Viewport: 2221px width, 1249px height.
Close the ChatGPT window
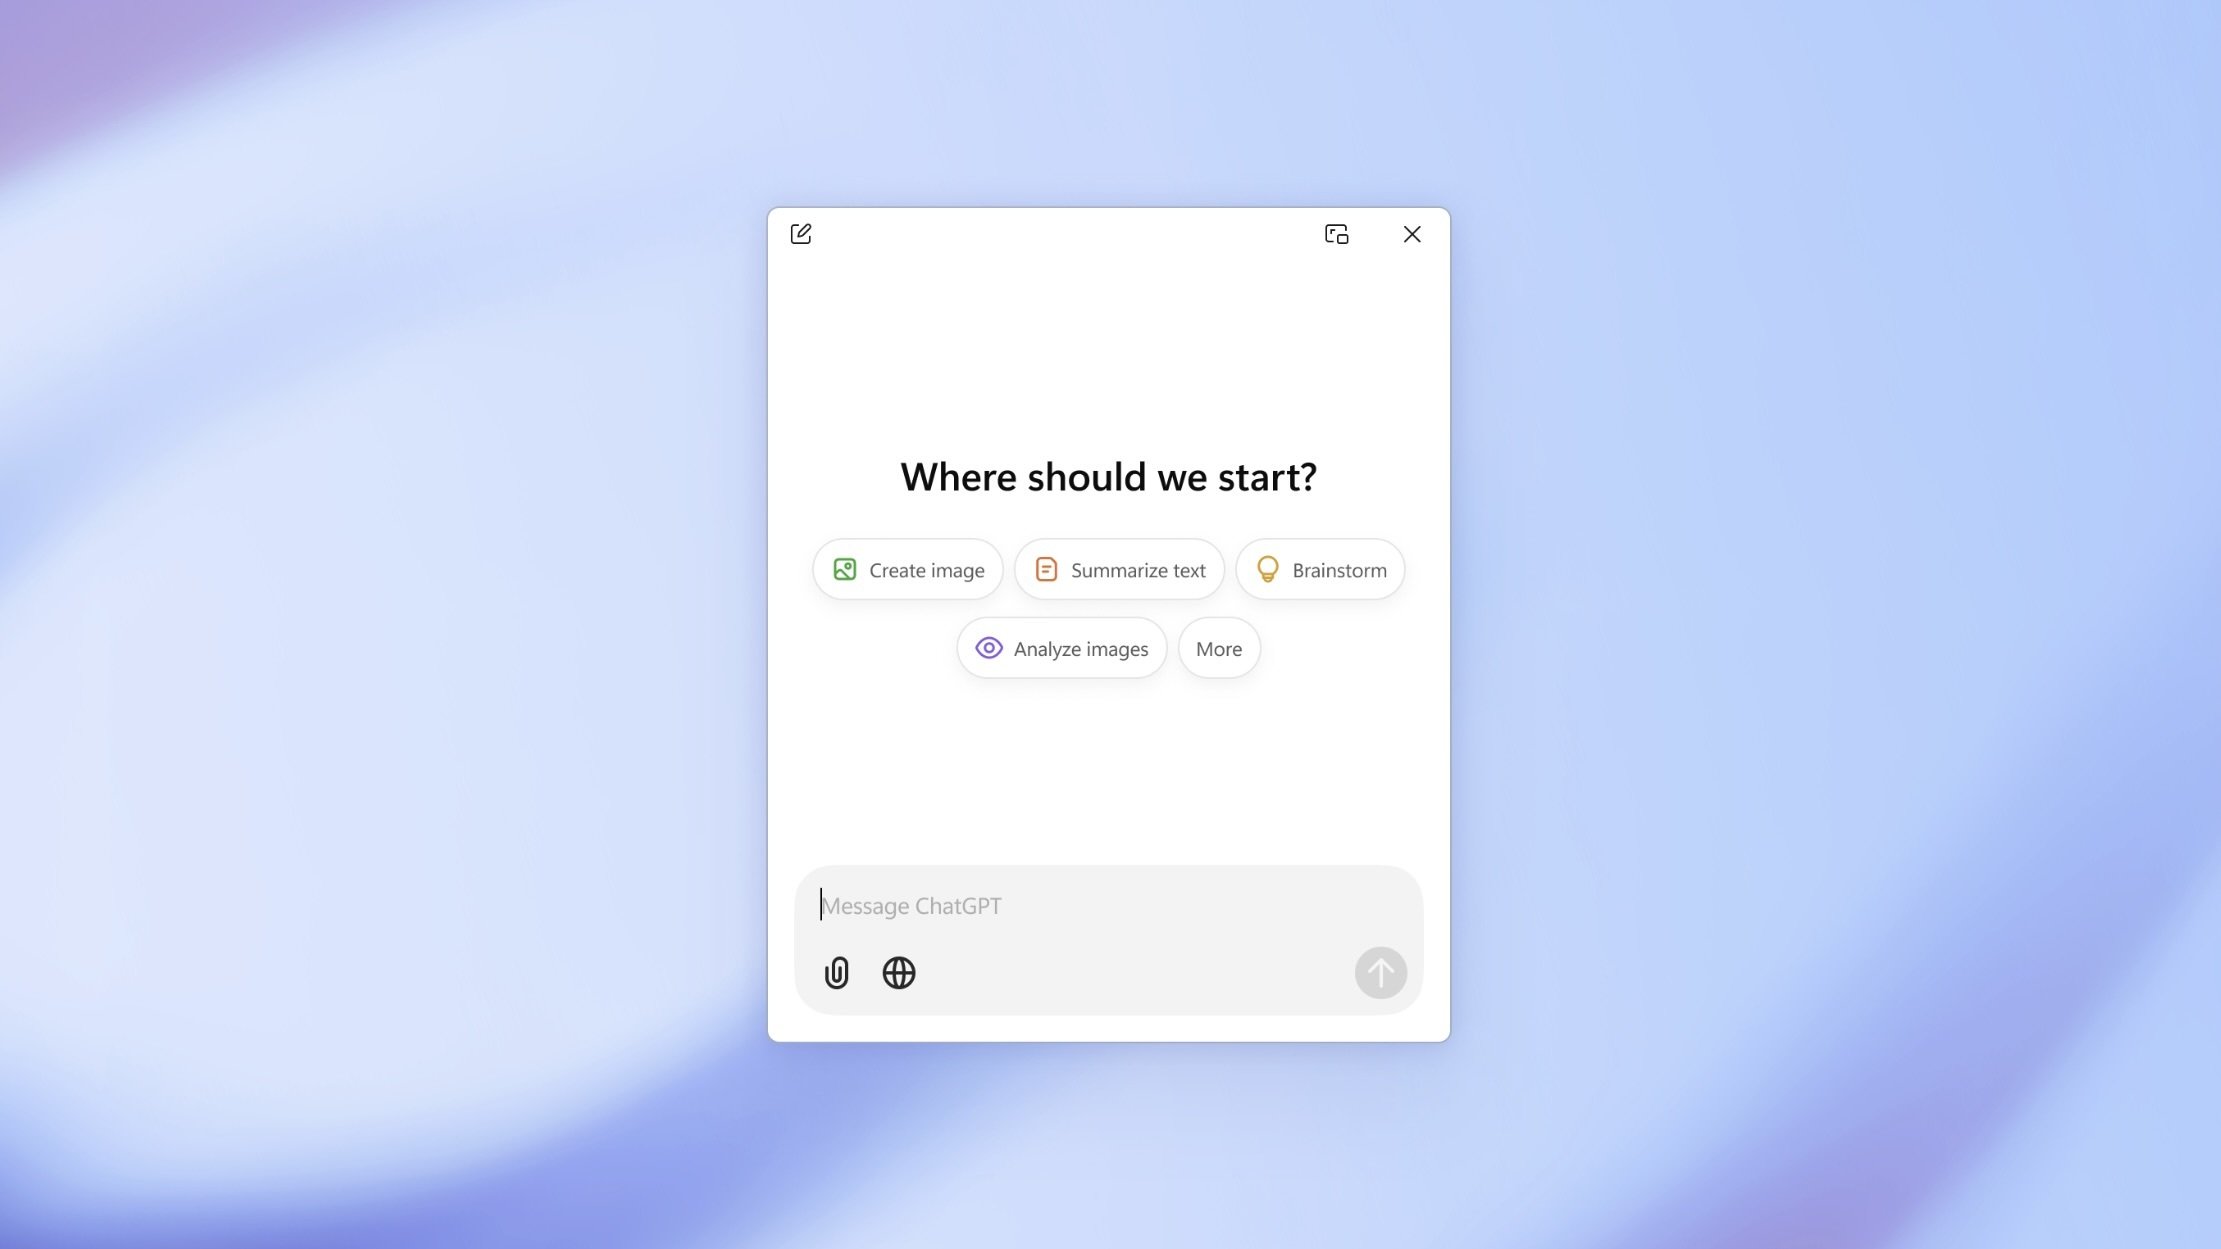(1413, 235)
